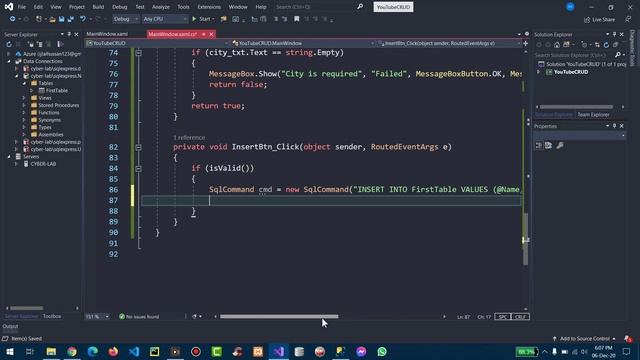Screen dimensions: 640x360
Task: Click the Navigate Backward toolbar icon
Action: click(x=13, y=19)
